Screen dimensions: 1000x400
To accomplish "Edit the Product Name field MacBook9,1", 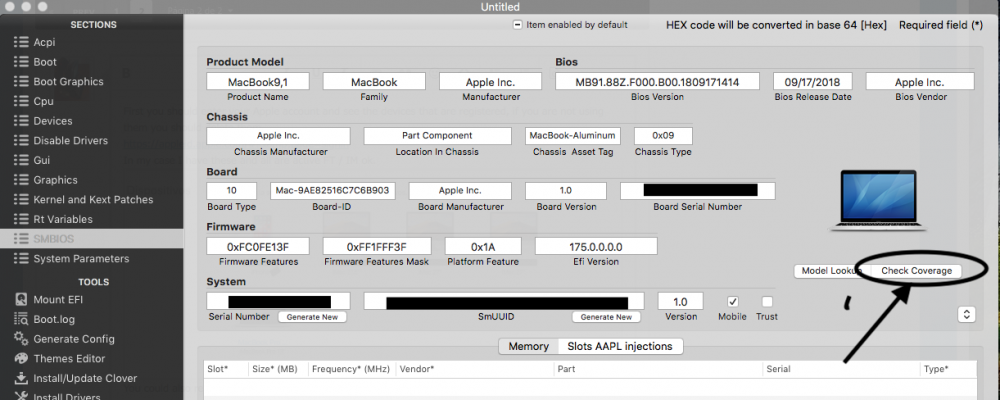I will (258, 82).
